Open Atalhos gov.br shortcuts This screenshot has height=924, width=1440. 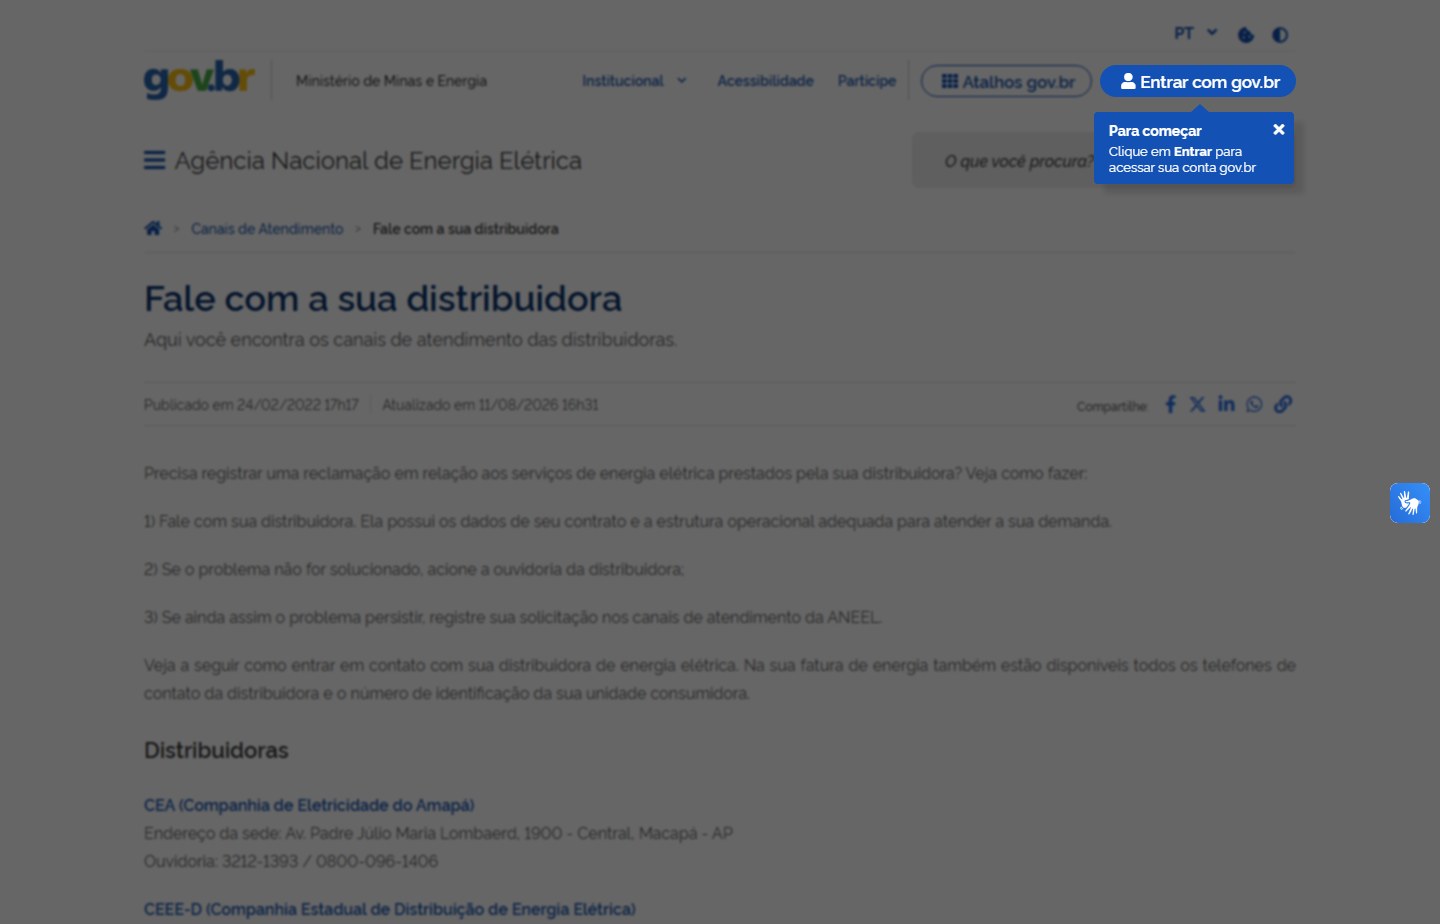point(1006,82)
